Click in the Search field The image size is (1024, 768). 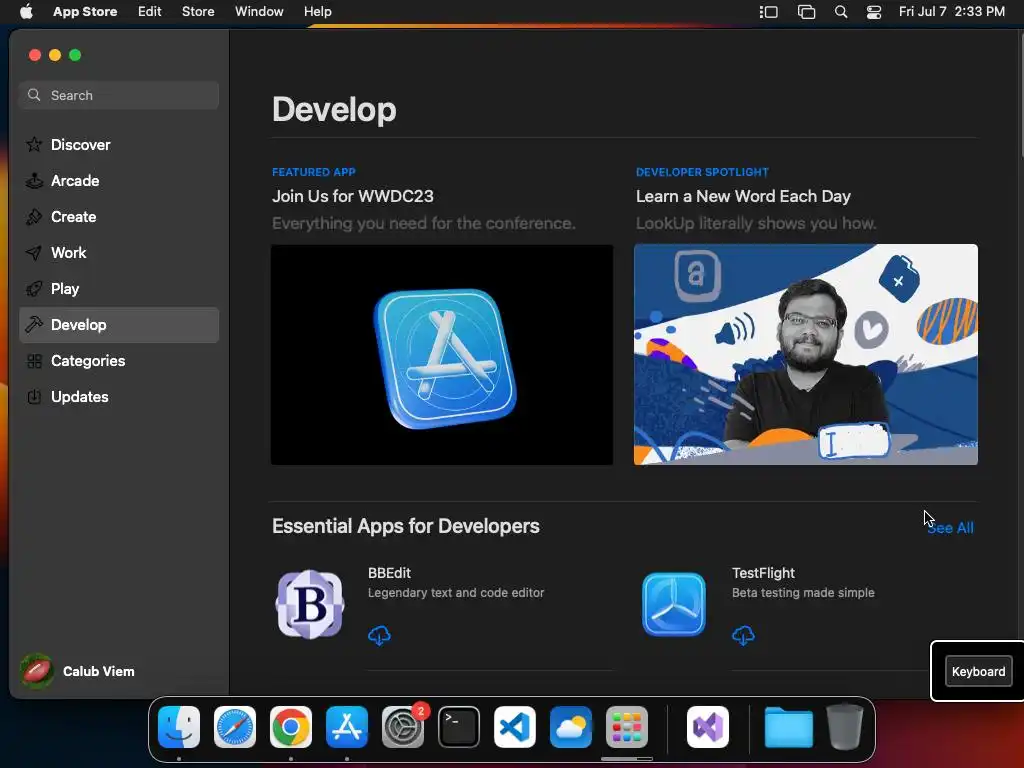tap(119, 95)
